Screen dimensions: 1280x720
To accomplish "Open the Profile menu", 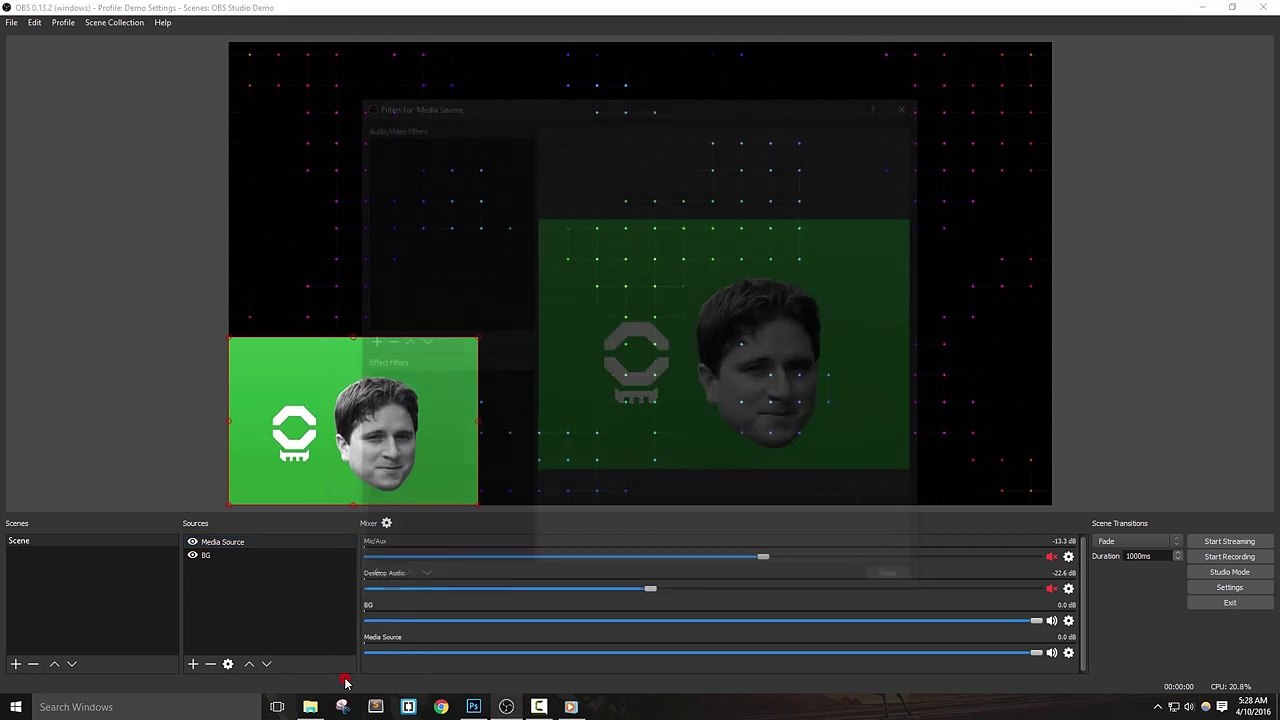I will pos(63,22).
